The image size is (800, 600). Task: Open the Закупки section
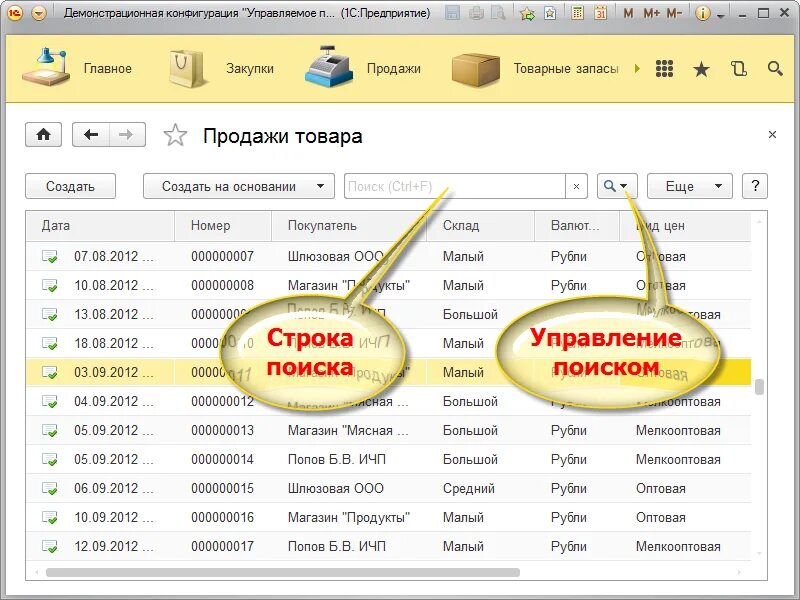(x=250, y=68)
